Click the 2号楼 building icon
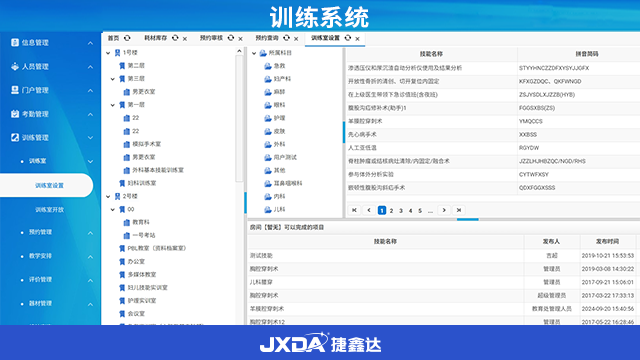The height and width of the screenshot is (360, 640). click(117, 196)
